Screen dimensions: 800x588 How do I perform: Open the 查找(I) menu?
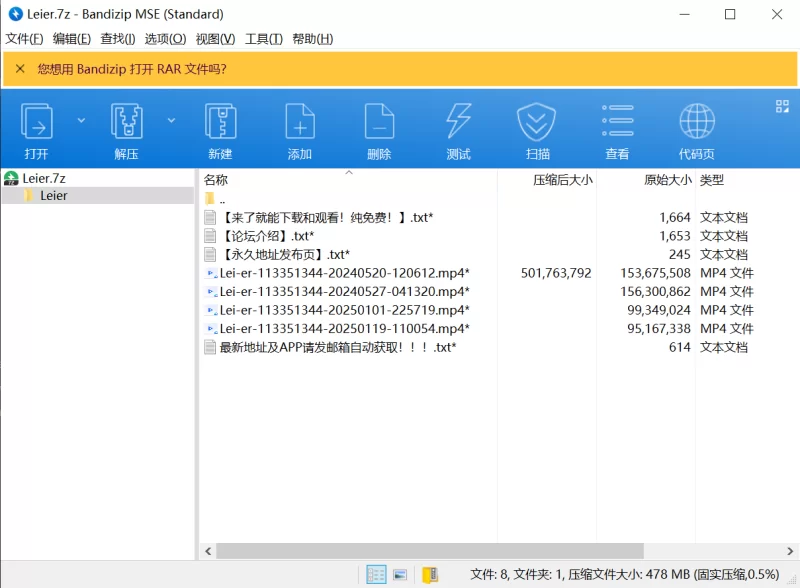pos(118,39)
